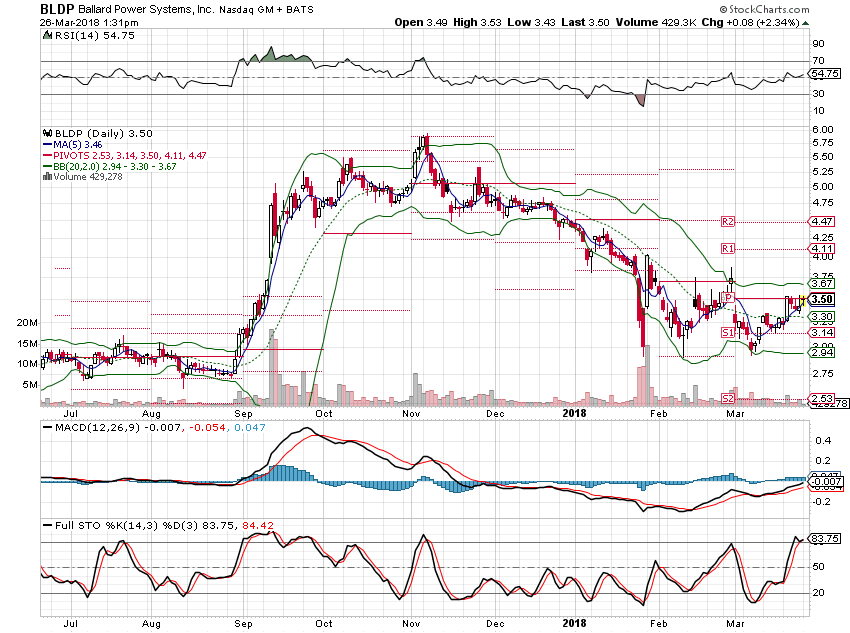This screenshot has width=850, height=633.
Task: Click the 4.47 price tag beside R2
Action: click(823, 221)
